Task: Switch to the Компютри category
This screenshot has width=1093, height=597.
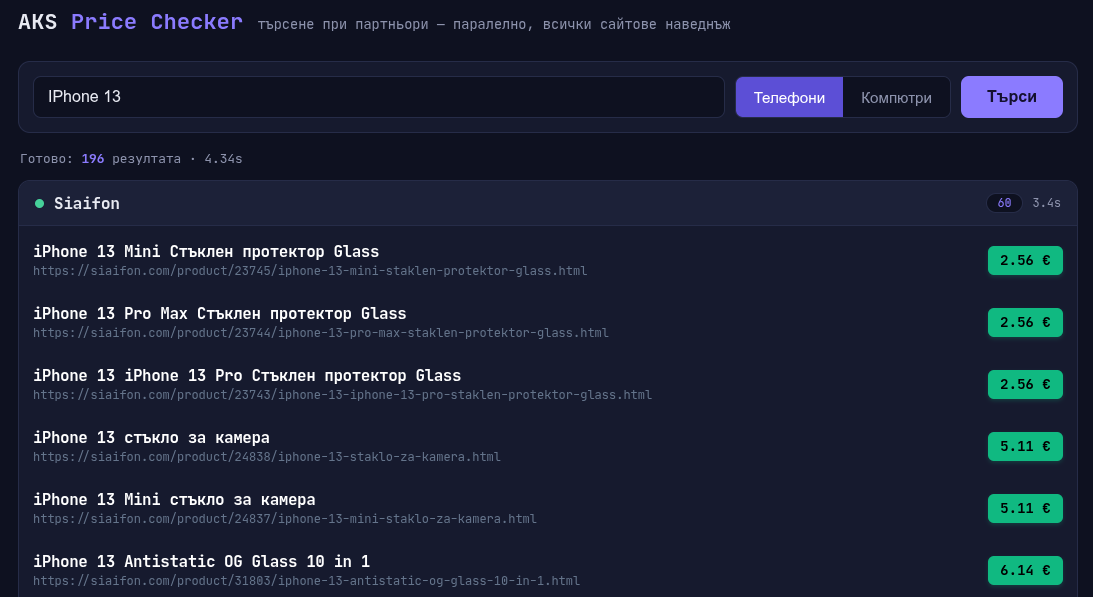Action: point(896,98)
